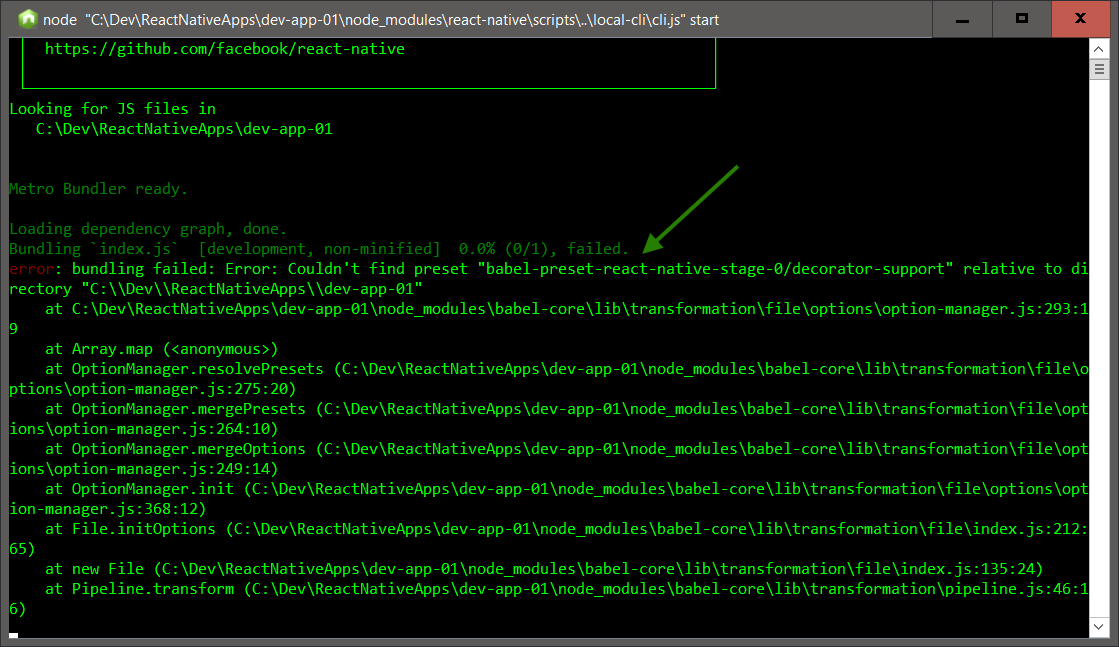Minimize the node console window
This screenshot has width=1119, height=647.
(962, 19)
